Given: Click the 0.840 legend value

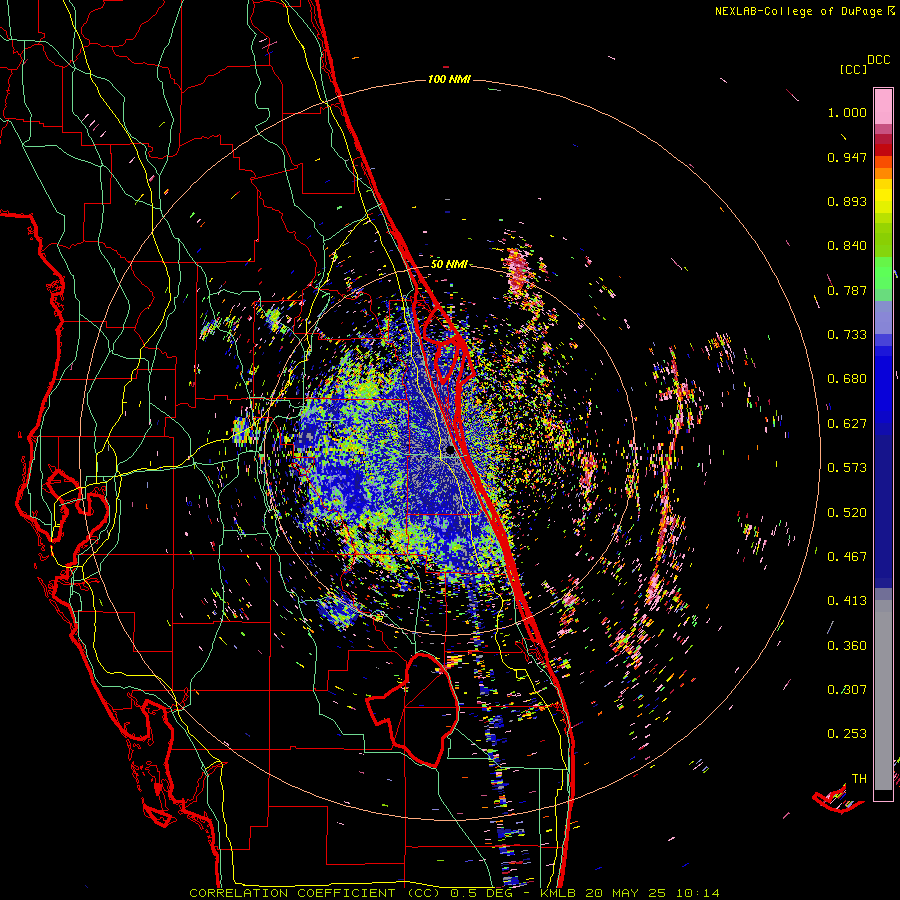Looking at the screenshot, I should (847, 246).
